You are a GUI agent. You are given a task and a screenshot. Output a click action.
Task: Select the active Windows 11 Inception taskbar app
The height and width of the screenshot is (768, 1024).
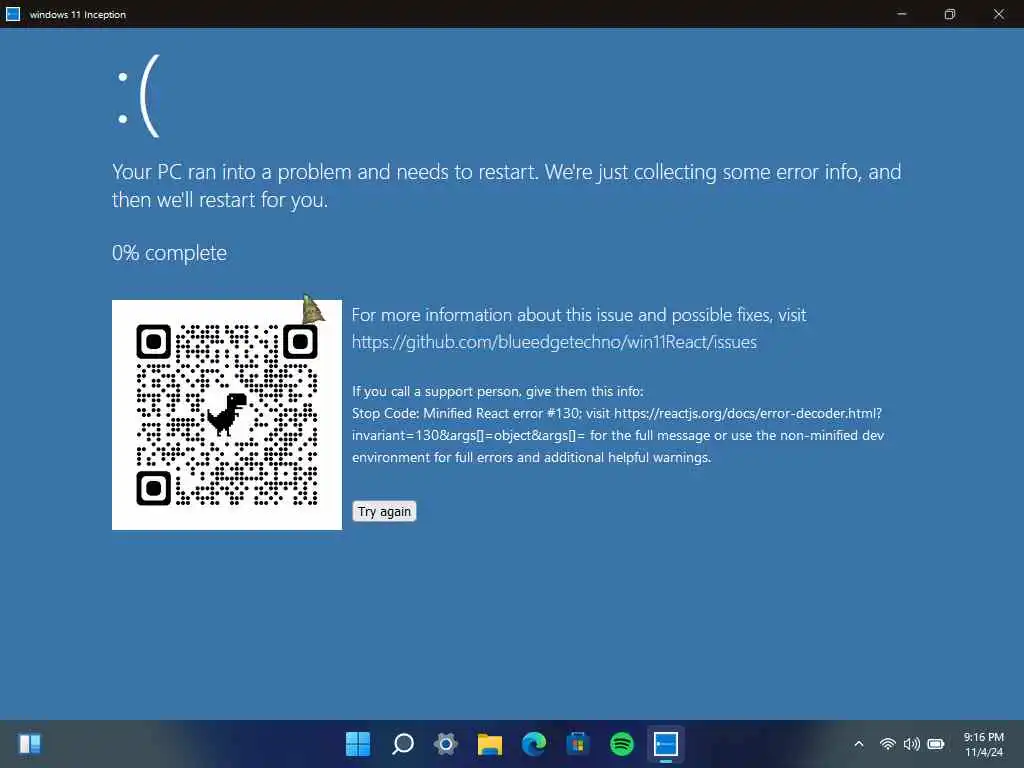point(665,744)
